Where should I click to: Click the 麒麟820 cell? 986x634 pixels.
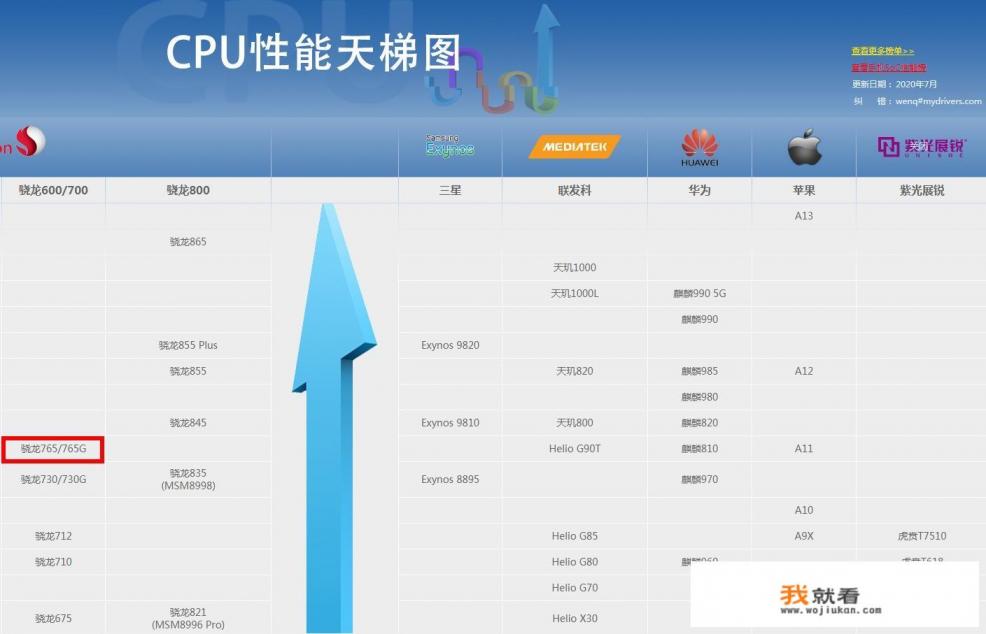tap(699, 423)
